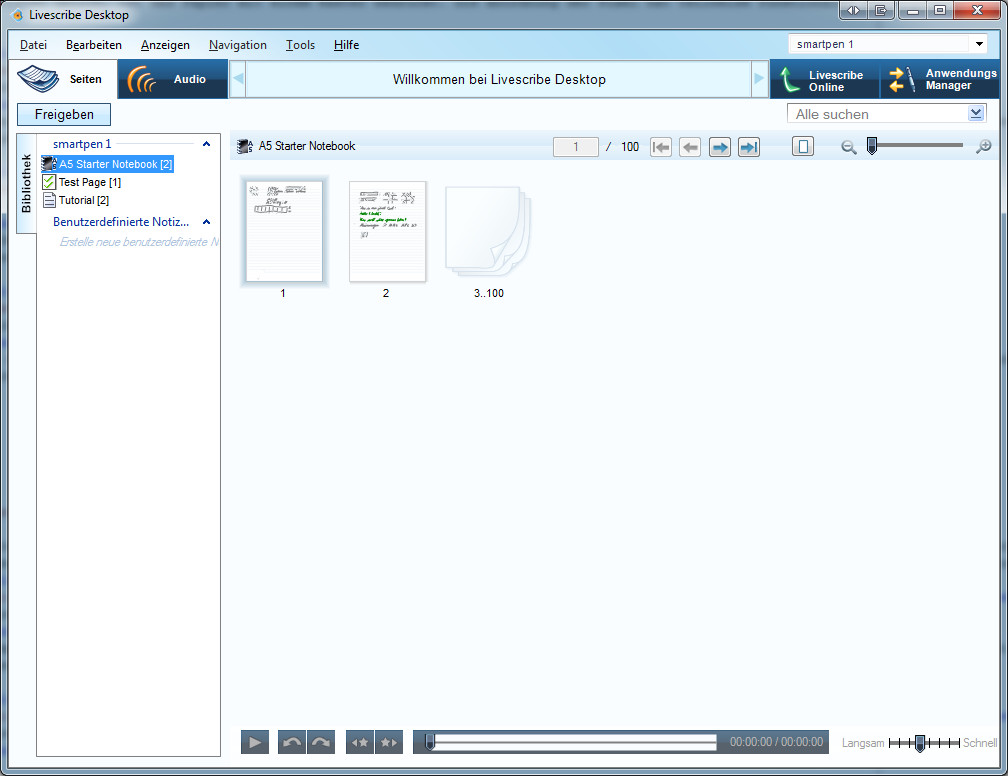Go to the last page
Viewport: 1008px width, 776px height.
[x=749, y=147]
